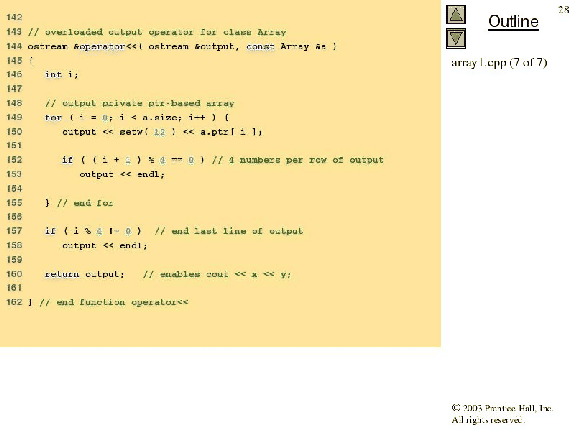Image resolution: width=575 pixels, height=431 pixels.
Task: Select the 'All rights reserved.' line
Action: (488, 420)
